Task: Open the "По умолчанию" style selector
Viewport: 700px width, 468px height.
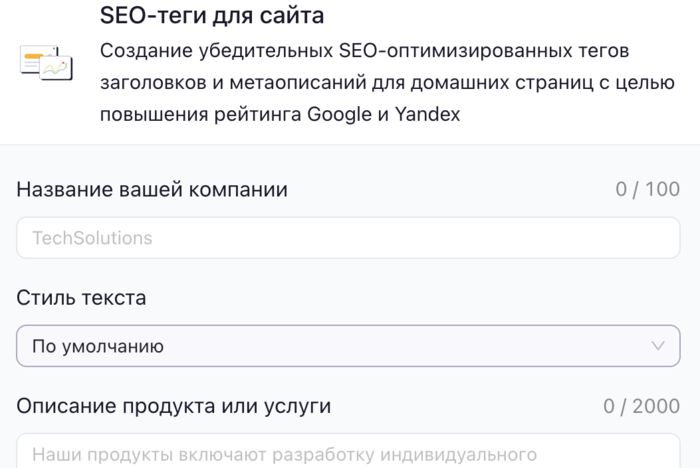Action: pyautogui.click(x=348, y=346)
